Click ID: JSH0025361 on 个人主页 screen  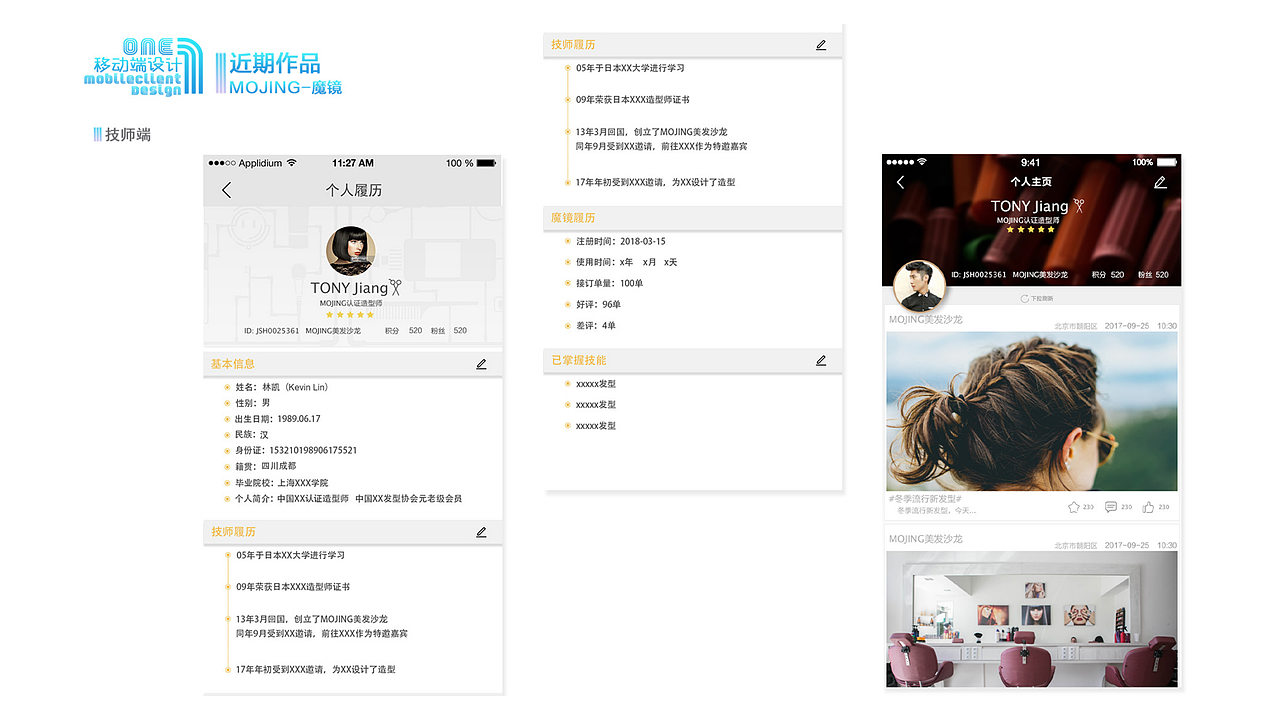pos(979,274)
